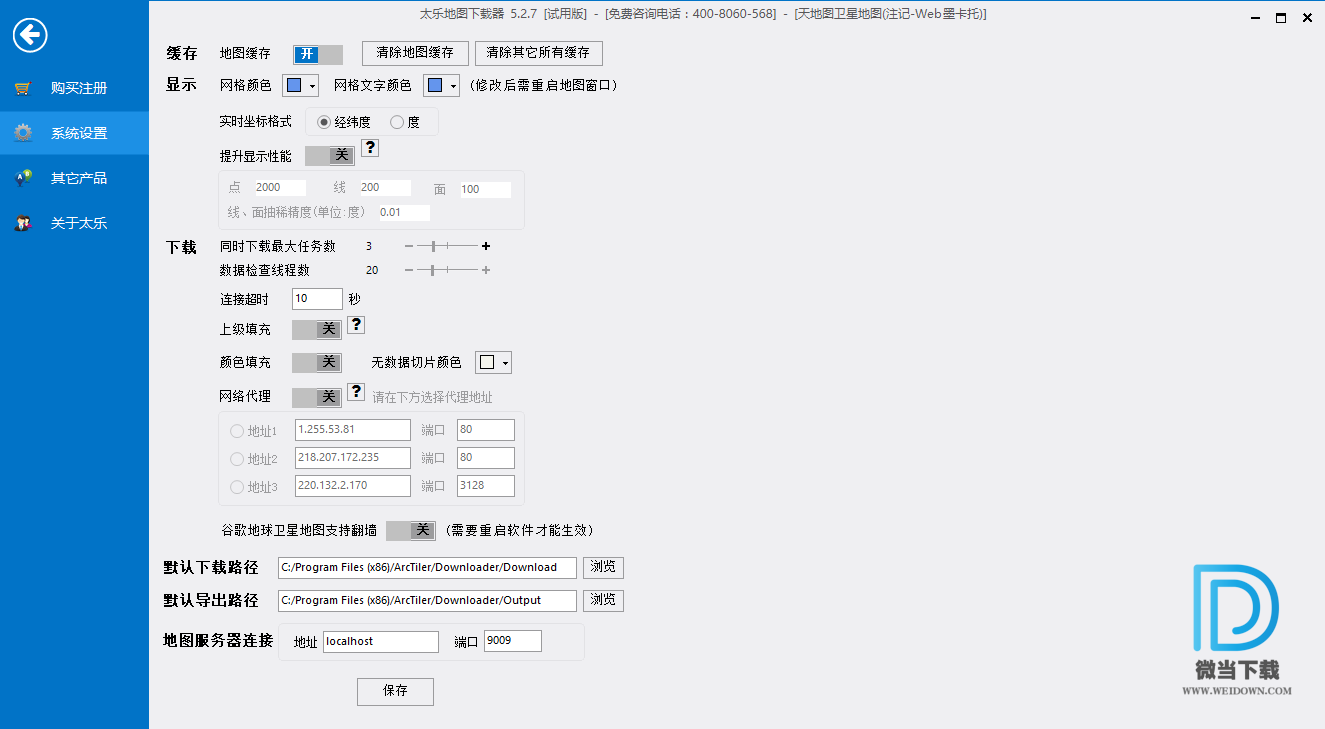Select 地址2 proxy radio button
Viewport: 1325px width, 729px height.
pos(237,459)
